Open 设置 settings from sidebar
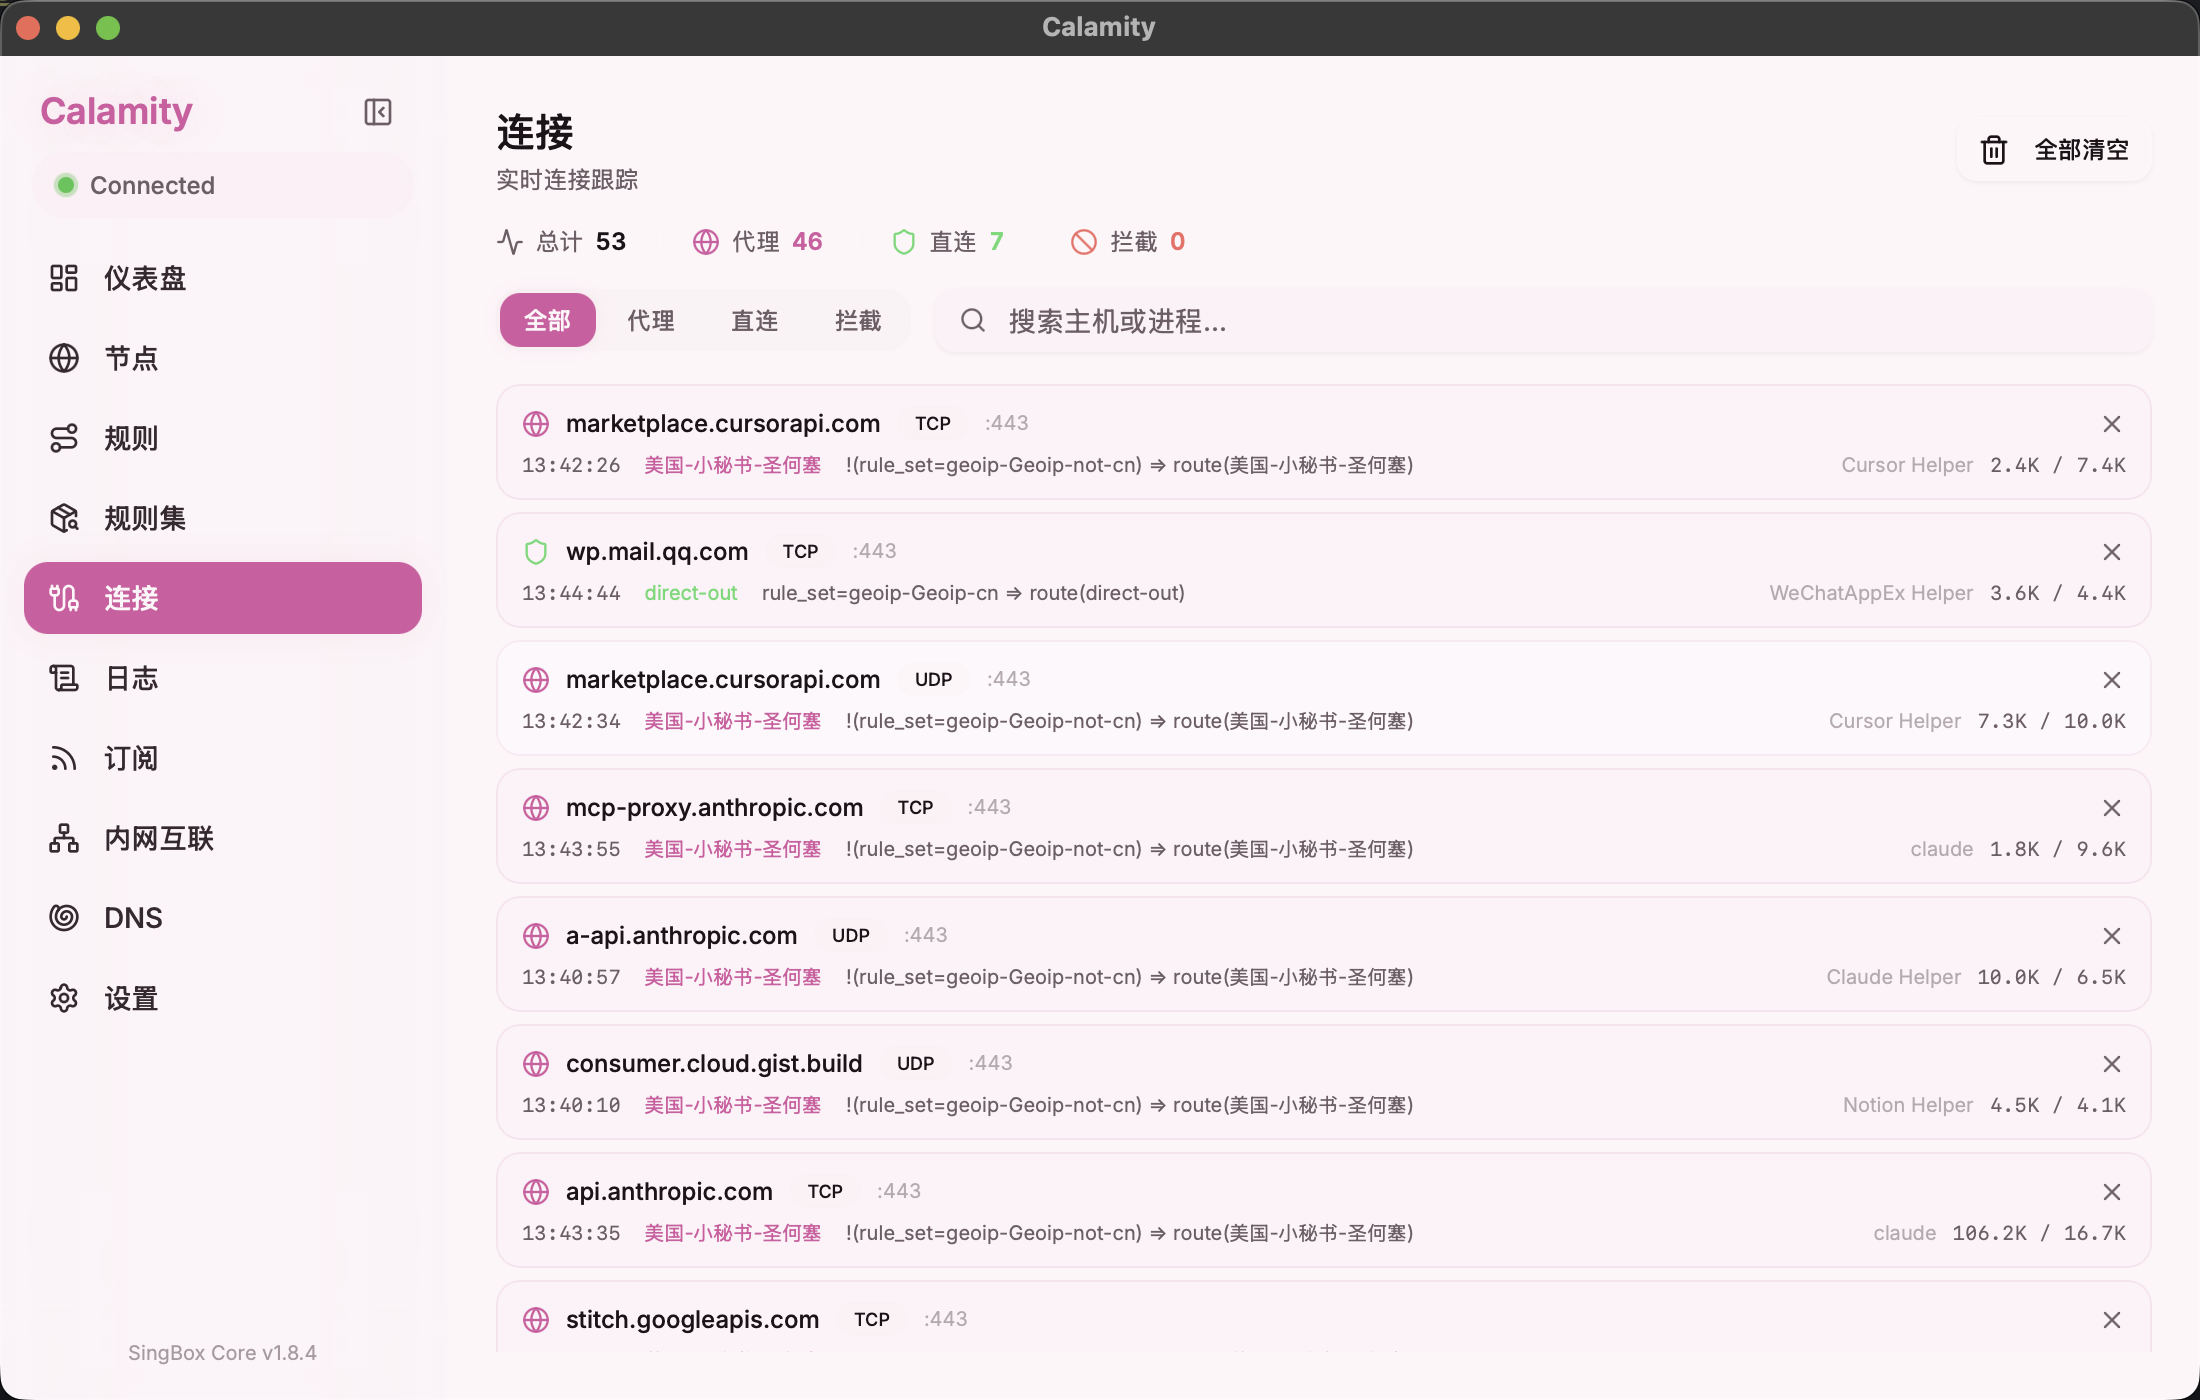 click(131, 998)
